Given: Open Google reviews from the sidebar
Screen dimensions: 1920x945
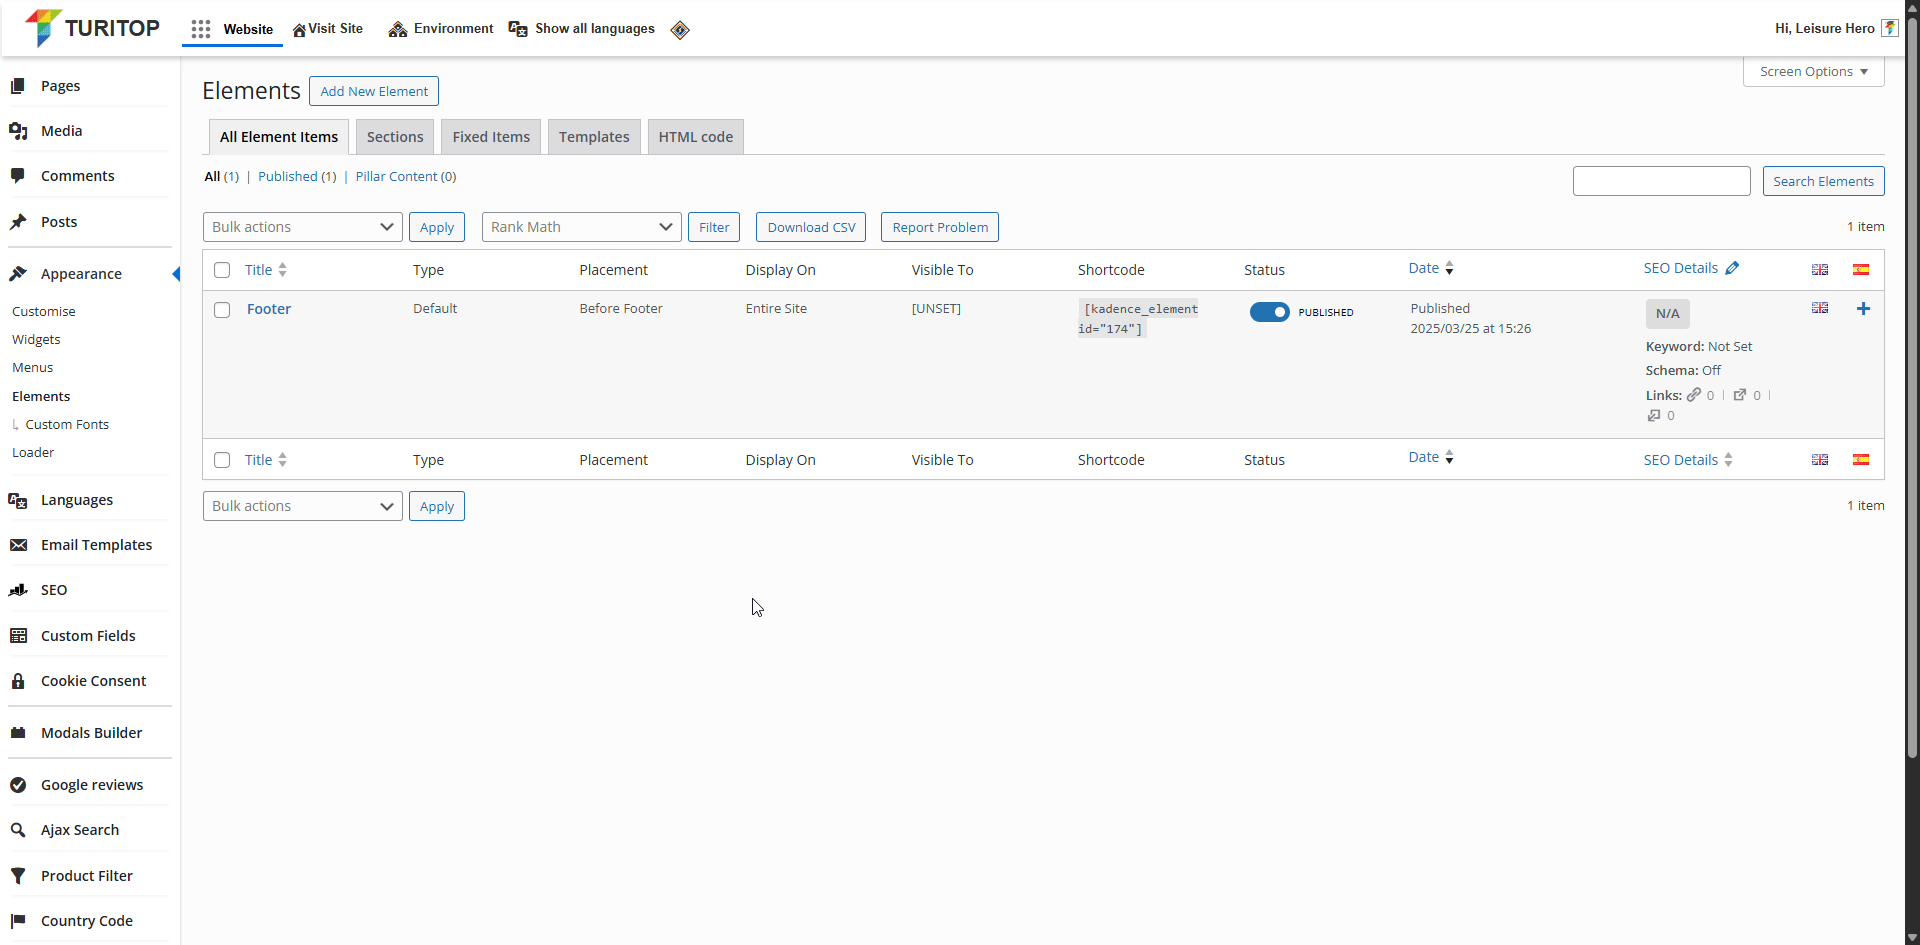Looking at the screenshot, I should [x=91, y=785].
